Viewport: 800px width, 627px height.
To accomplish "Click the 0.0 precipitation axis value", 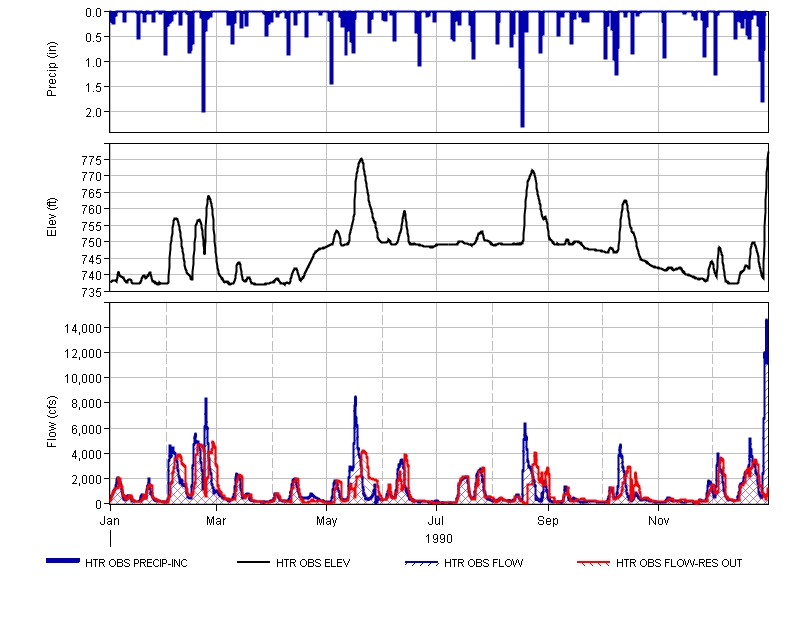I will [x=94, y=12].
